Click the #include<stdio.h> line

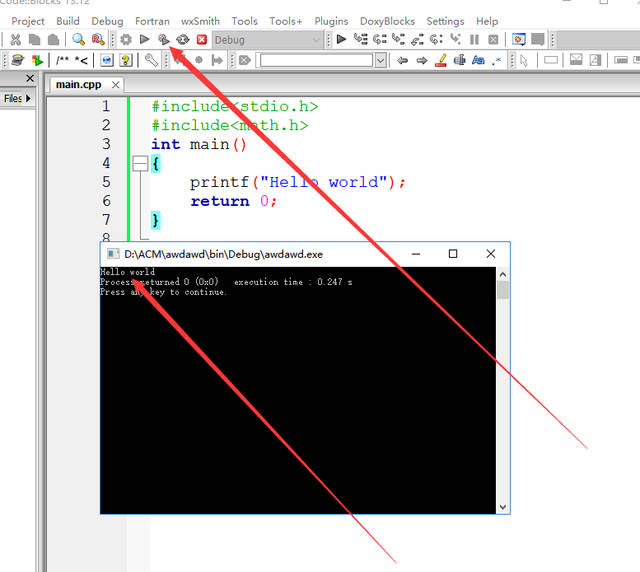[x=235, y=107]
